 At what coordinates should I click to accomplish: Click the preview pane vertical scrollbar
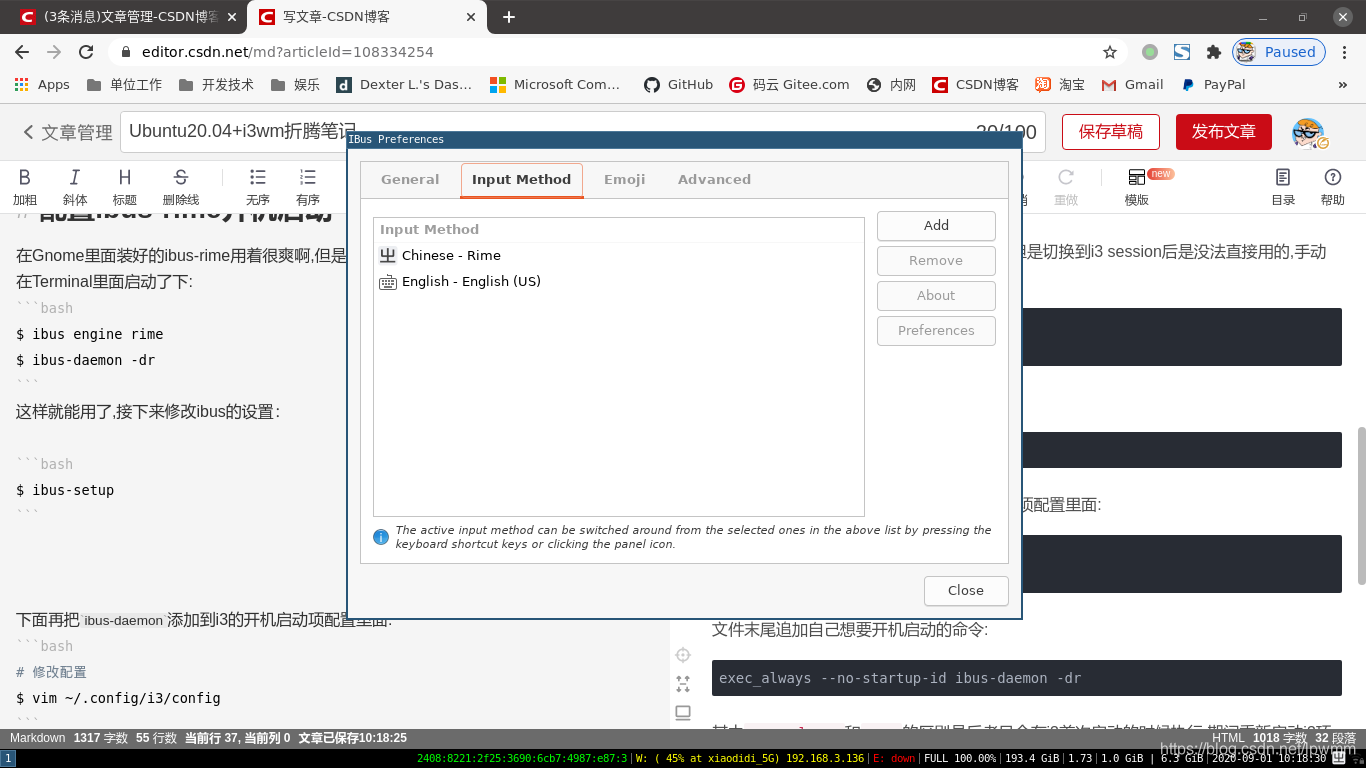[x=1361, y=506]
